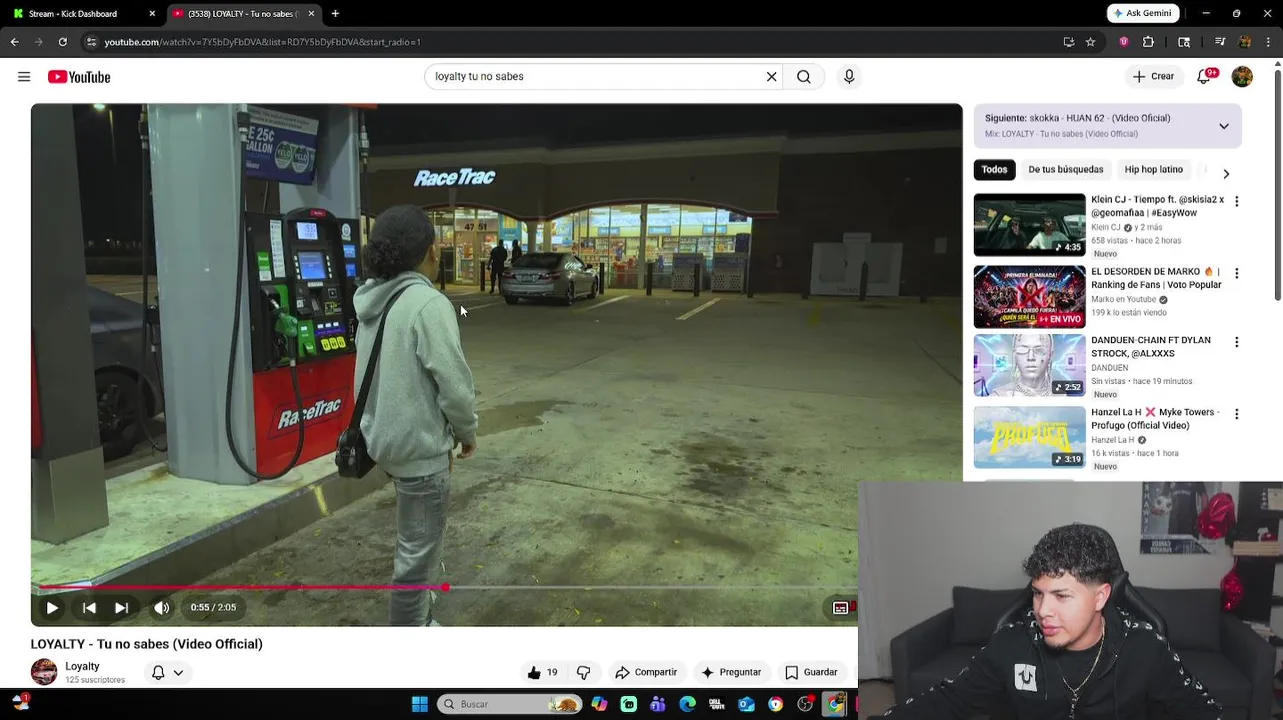Skip to the next video

tap(121, 607)
